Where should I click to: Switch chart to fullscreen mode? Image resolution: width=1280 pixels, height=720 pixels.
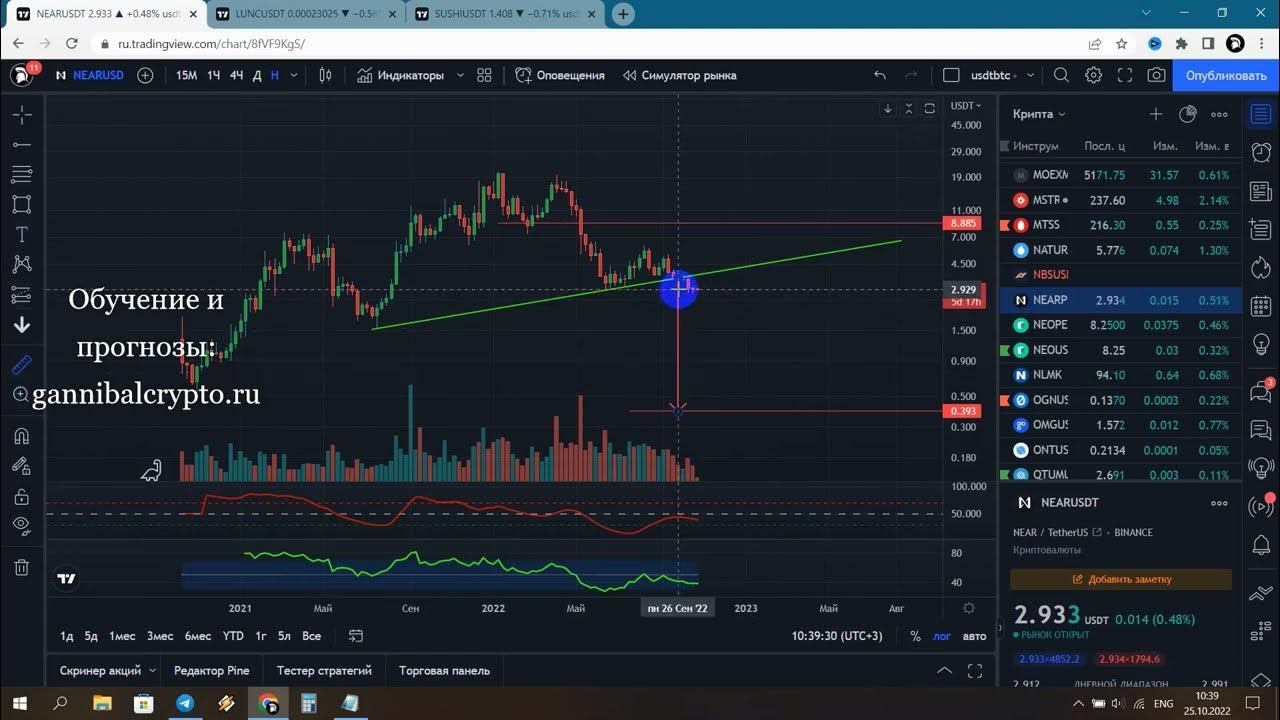(x=1125, y=75)
